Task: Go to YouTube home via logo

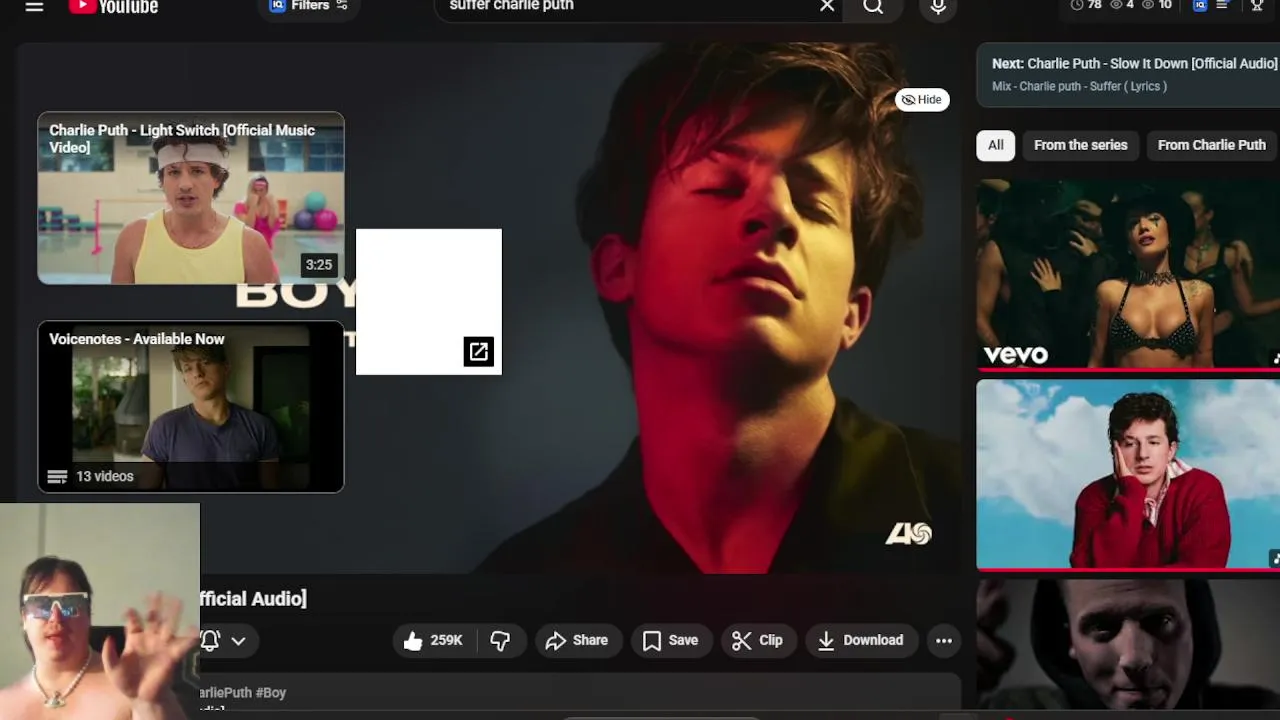Action: point(113,6)
